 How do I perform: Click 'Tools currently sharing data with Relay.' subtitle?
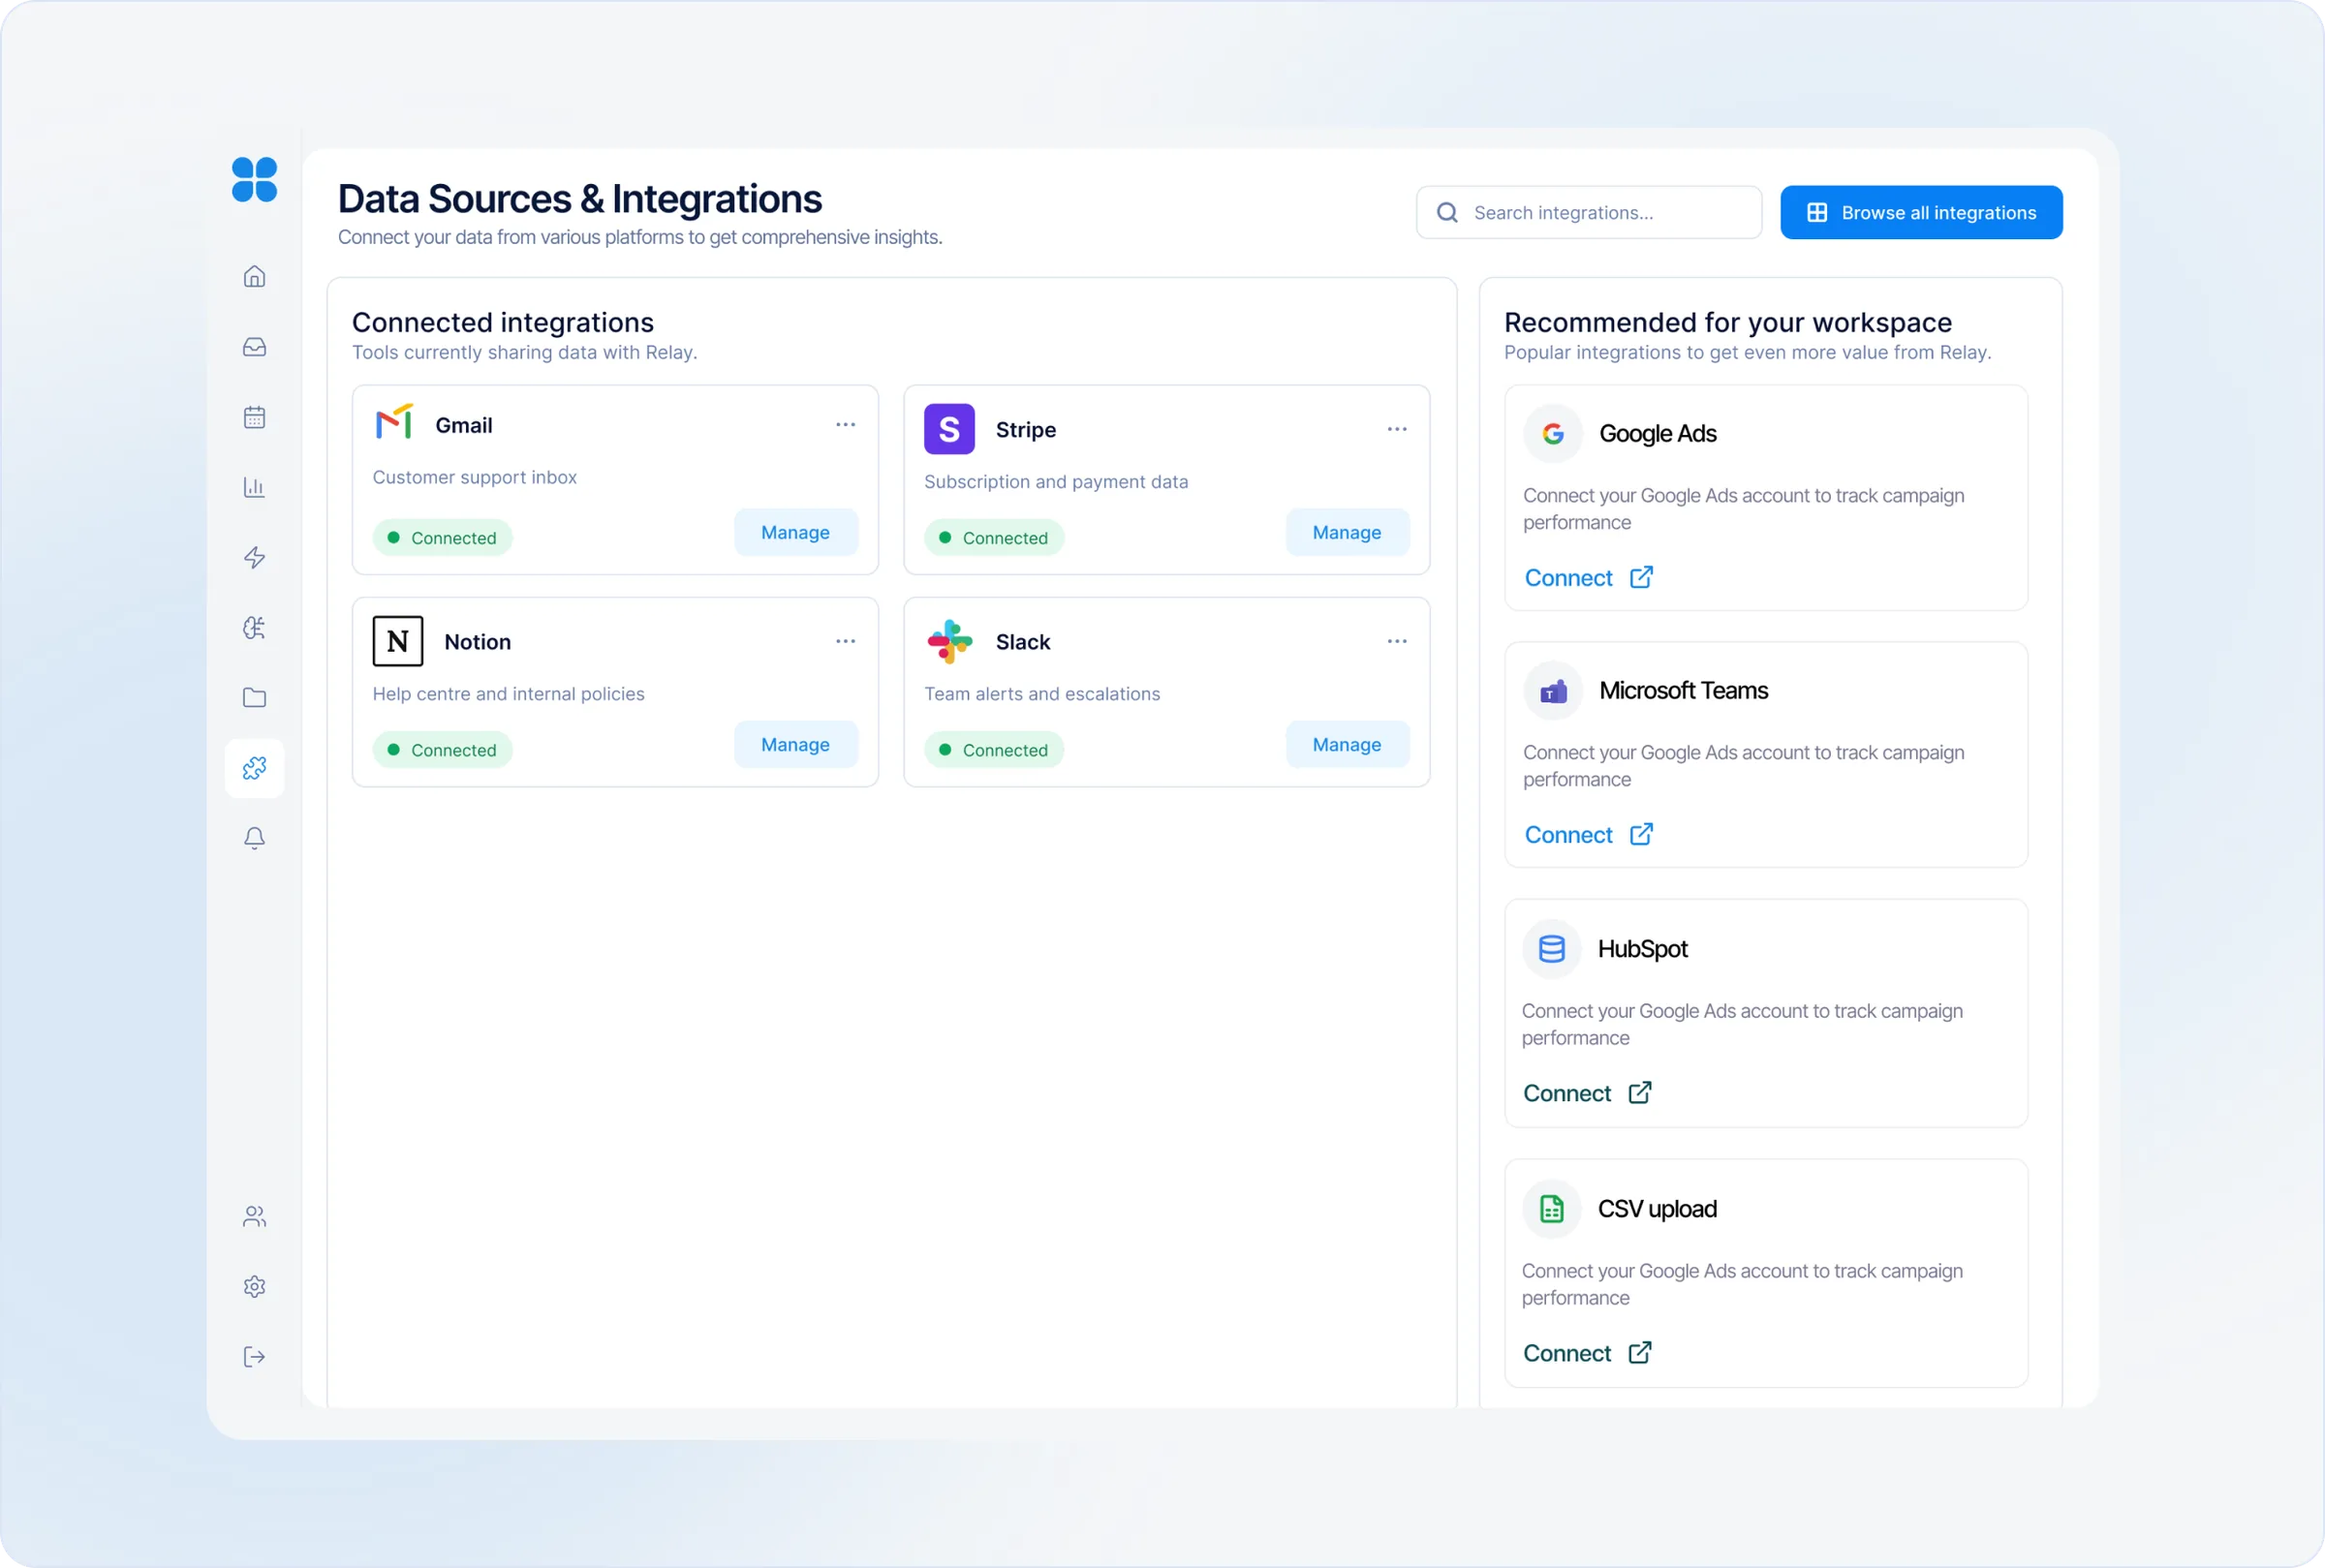click(x=524, y=352)
